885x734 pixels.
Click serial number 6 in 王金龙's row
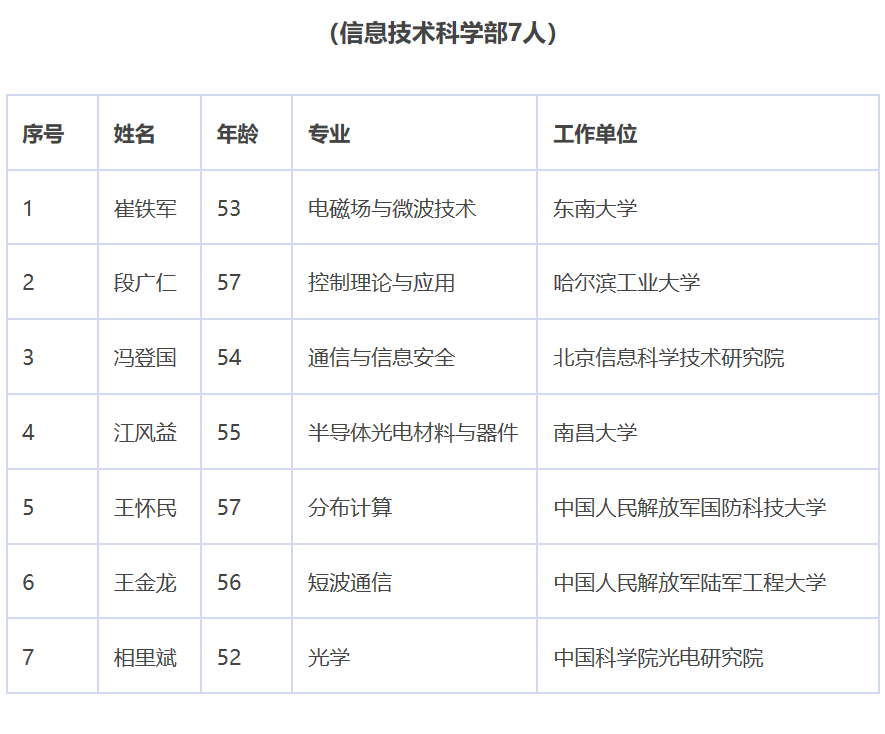pyautogui.click(x=28, y=582)
